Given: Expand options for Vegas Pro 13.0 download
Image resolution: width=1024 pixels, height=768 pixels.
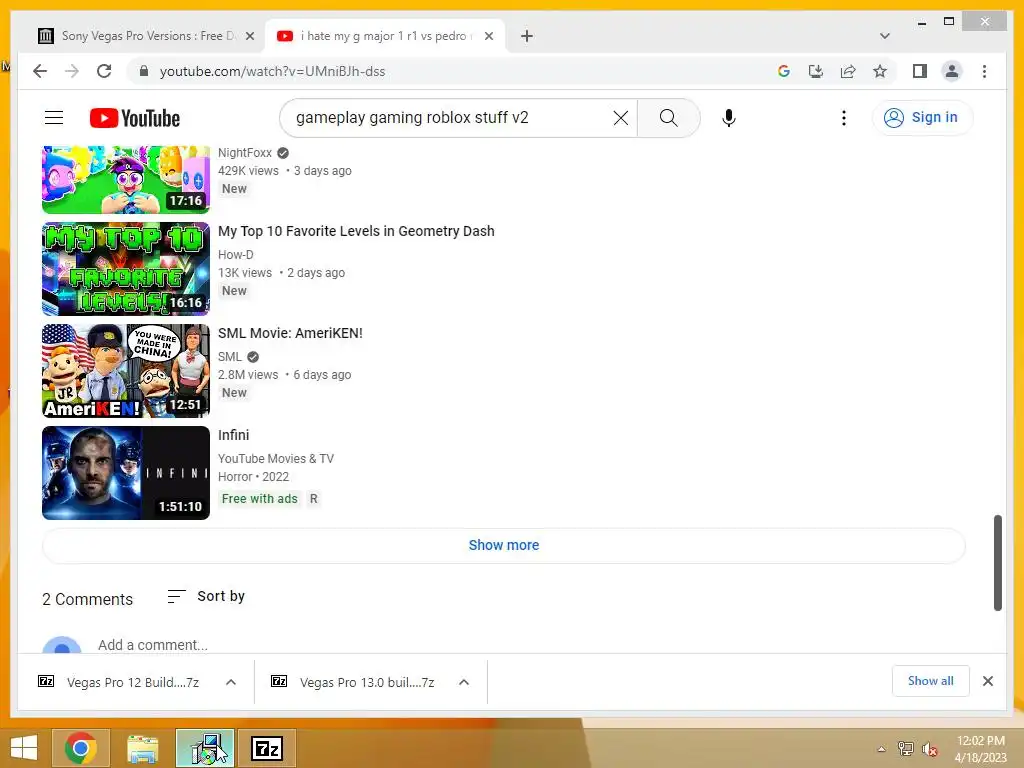Looking at the screenshot, I should (x=464, y=682).
